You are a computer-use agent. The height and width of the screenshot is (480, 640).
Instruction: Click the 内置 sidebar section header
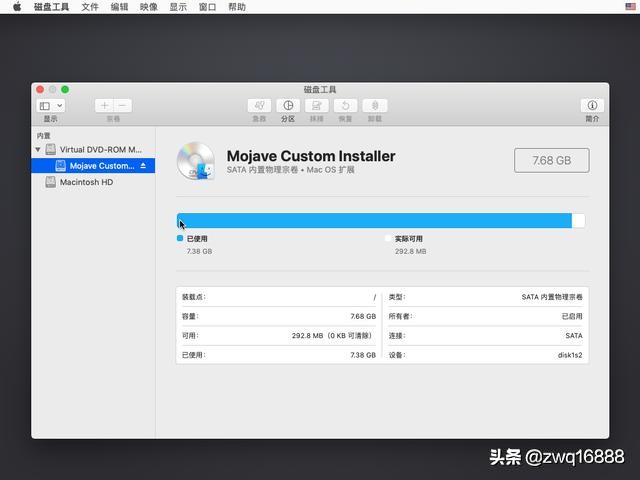[44, 136]
